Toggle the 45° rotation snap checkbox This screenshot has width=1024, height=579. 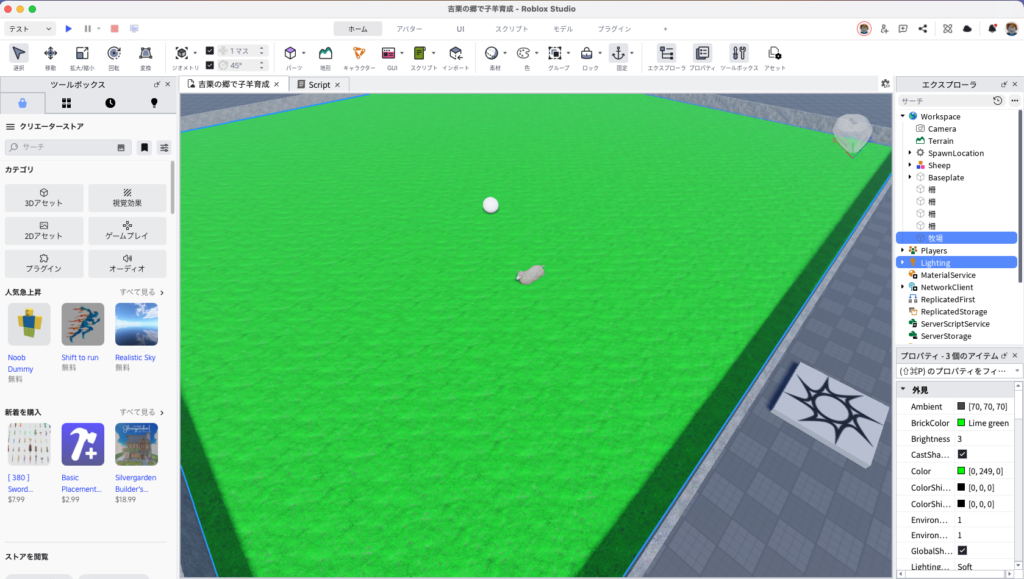(210, 65)
